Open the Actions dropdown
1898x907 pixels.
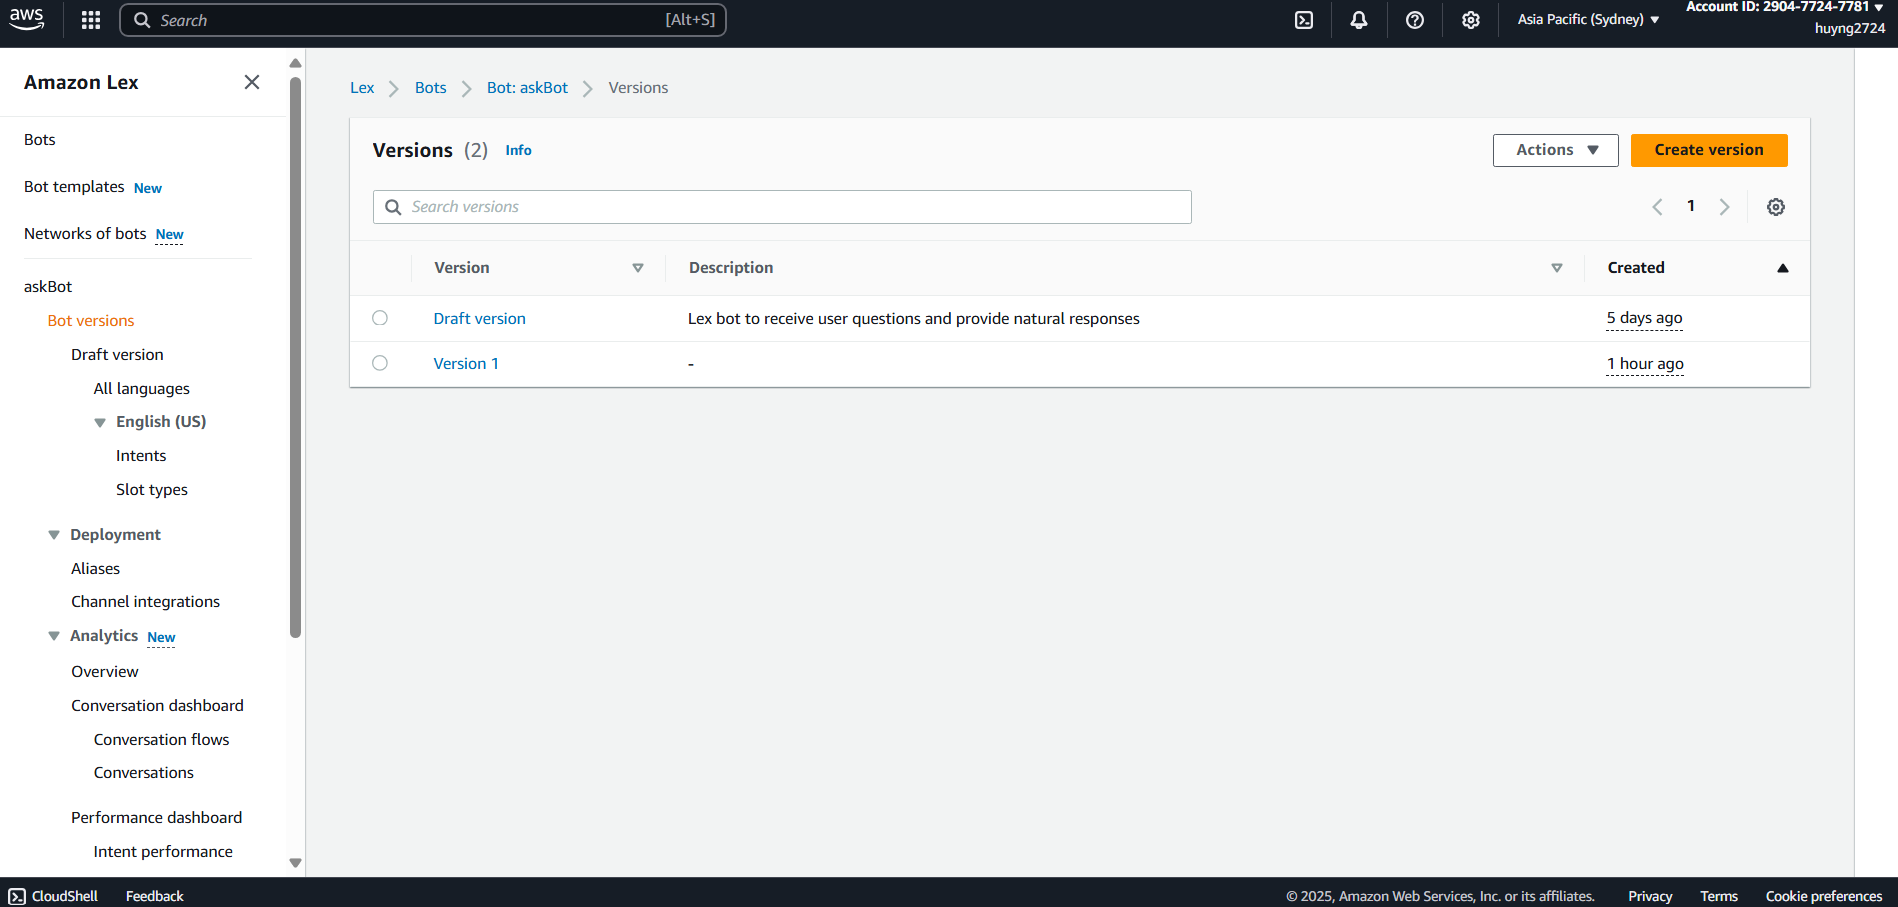[1556, 150]
